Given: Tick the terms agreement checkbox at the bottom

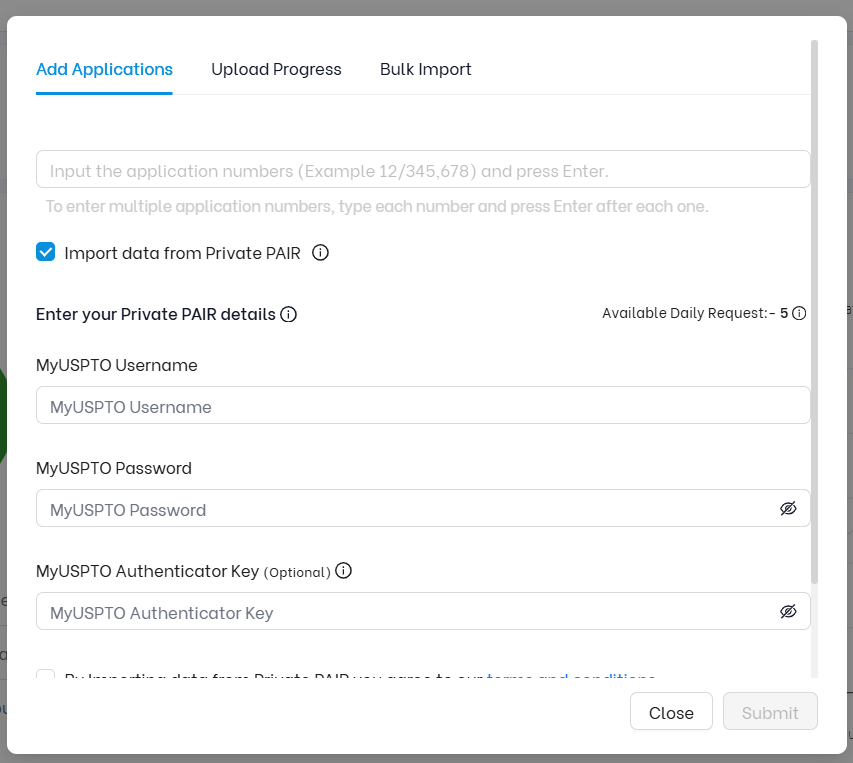Looking at the screenshot, I should [x=46, y=677].
